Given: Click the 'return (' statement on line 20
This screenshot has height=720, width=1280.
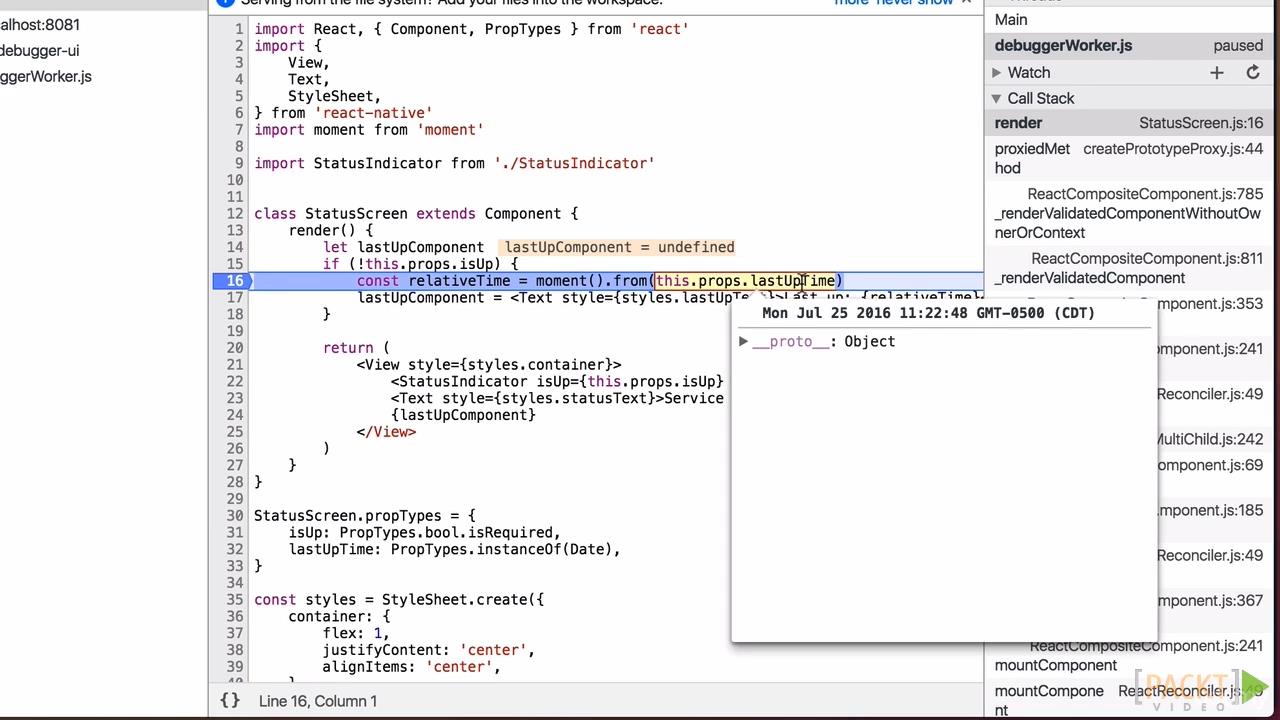Looking at the screenshot, I should point(356,347).
